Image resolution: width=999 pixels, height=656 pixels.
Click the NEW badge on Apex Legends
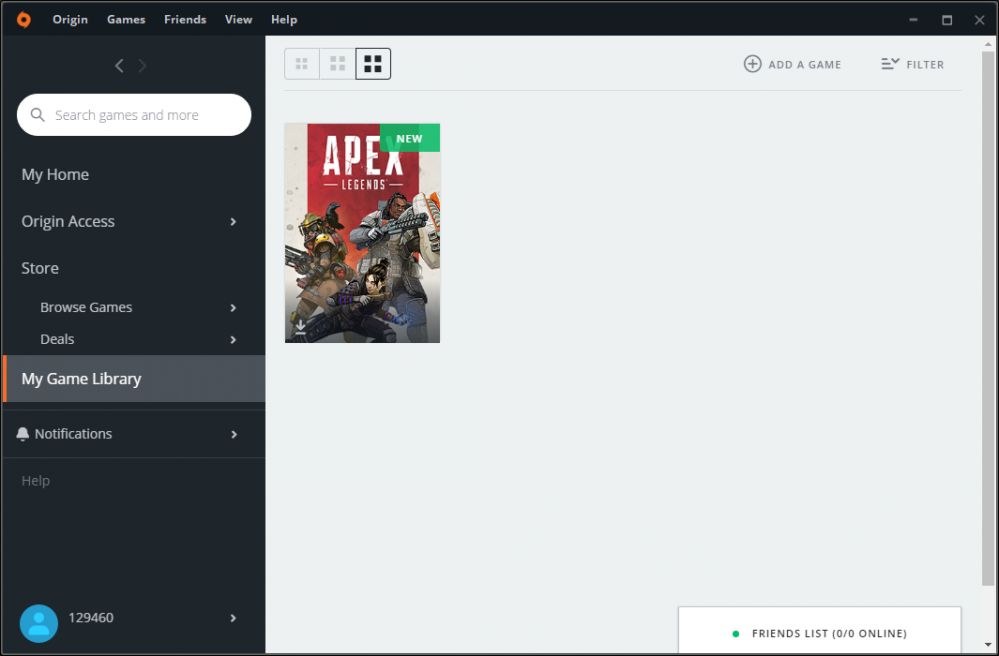(410, 138)
